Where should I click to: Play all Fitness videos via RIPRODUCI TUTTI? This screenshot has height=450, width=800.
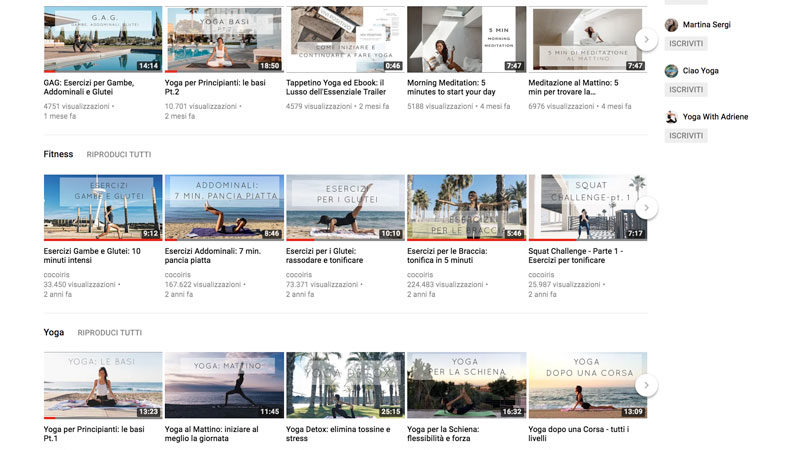119,154
